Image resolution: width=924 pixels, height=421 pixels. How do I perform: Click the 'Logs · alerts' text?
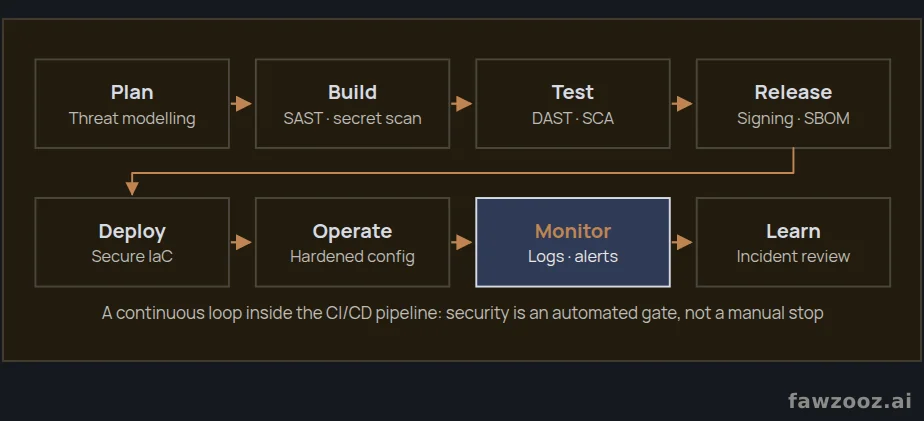pos(573,257)
